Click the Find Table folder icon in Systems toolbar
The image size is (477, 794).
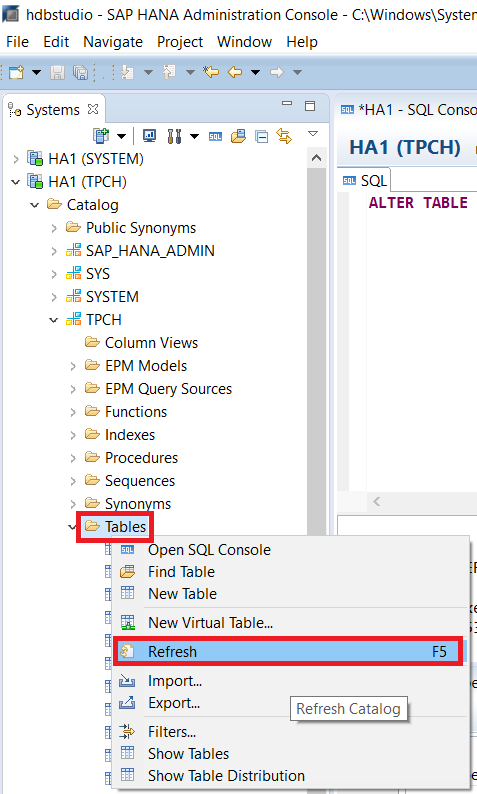pyautogui.click(x=238, y=136)
